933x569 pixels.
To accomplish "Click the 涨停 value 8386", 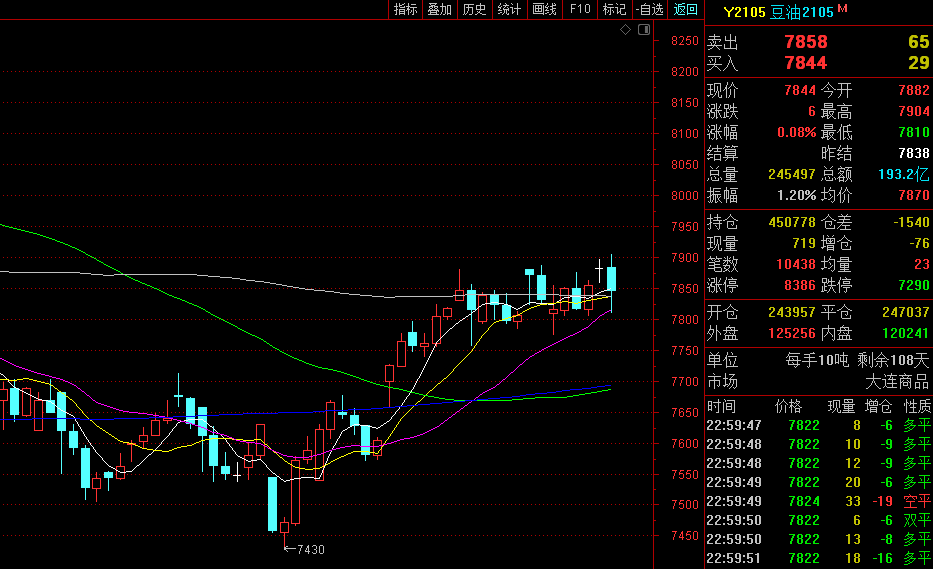I will (800, 285).
